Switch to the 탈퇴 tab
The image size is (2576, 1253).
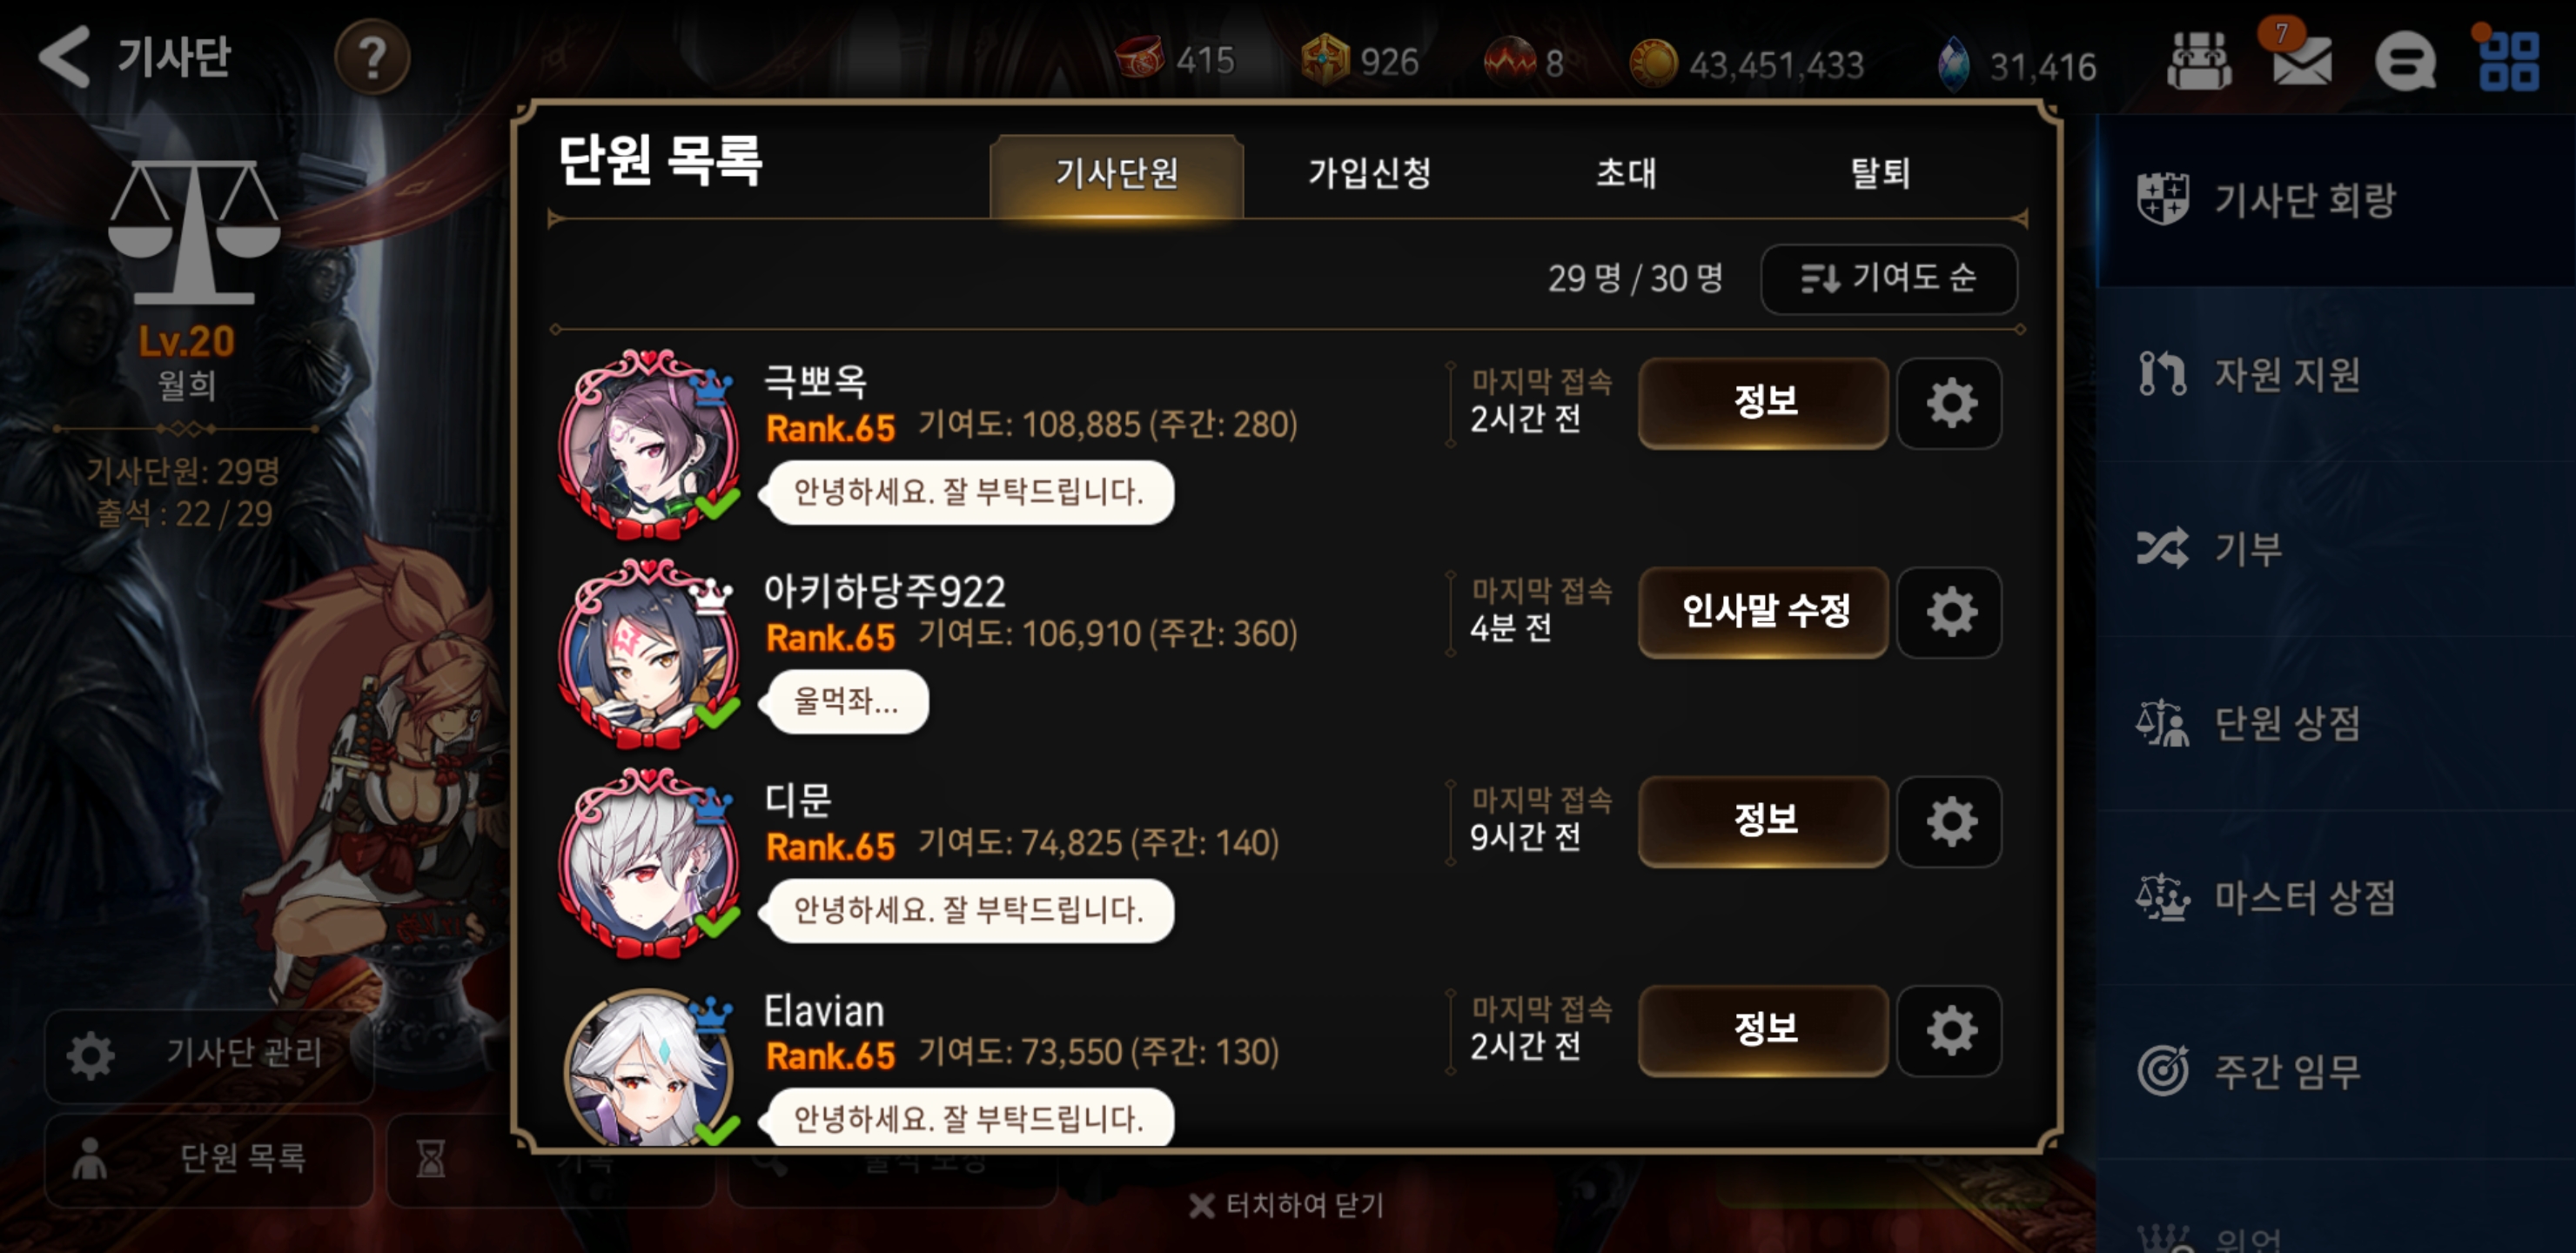[1880, 174]
